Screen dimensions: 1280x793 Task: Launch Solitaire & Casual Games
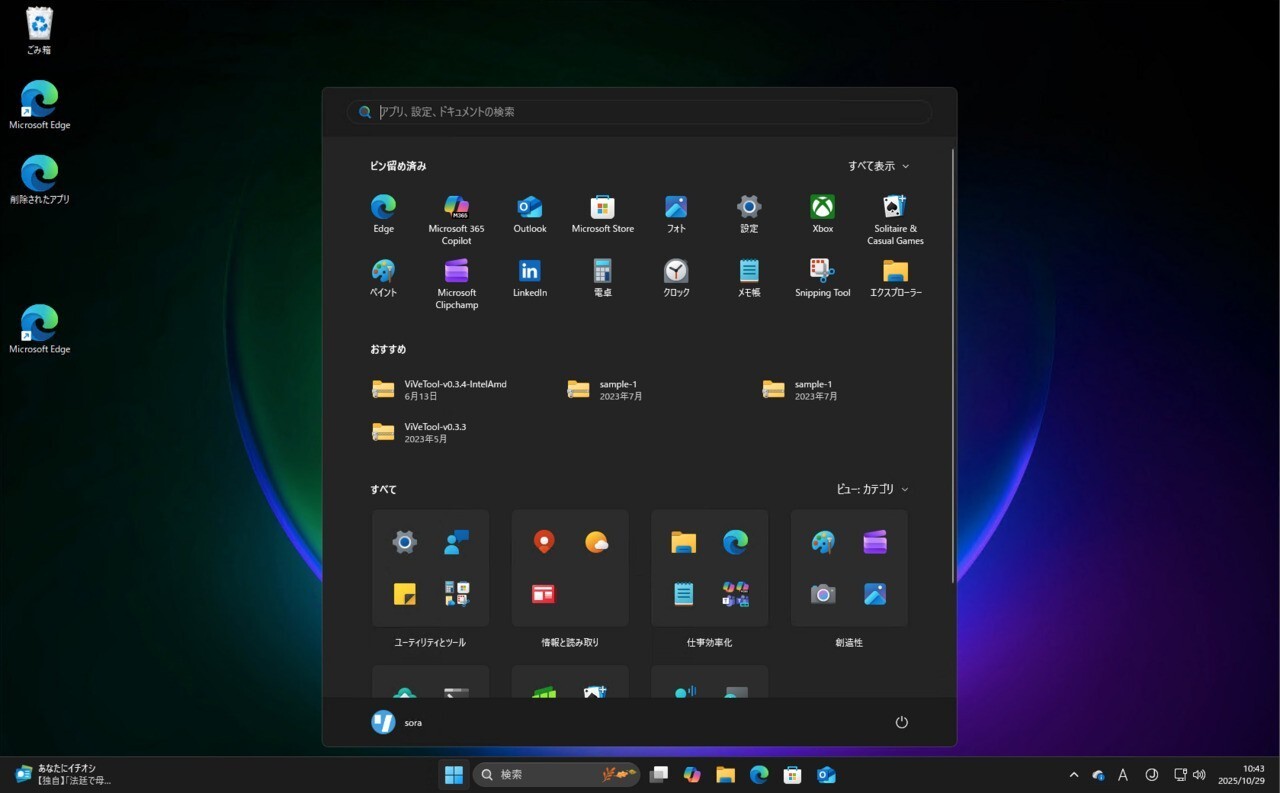pos(895,208)
